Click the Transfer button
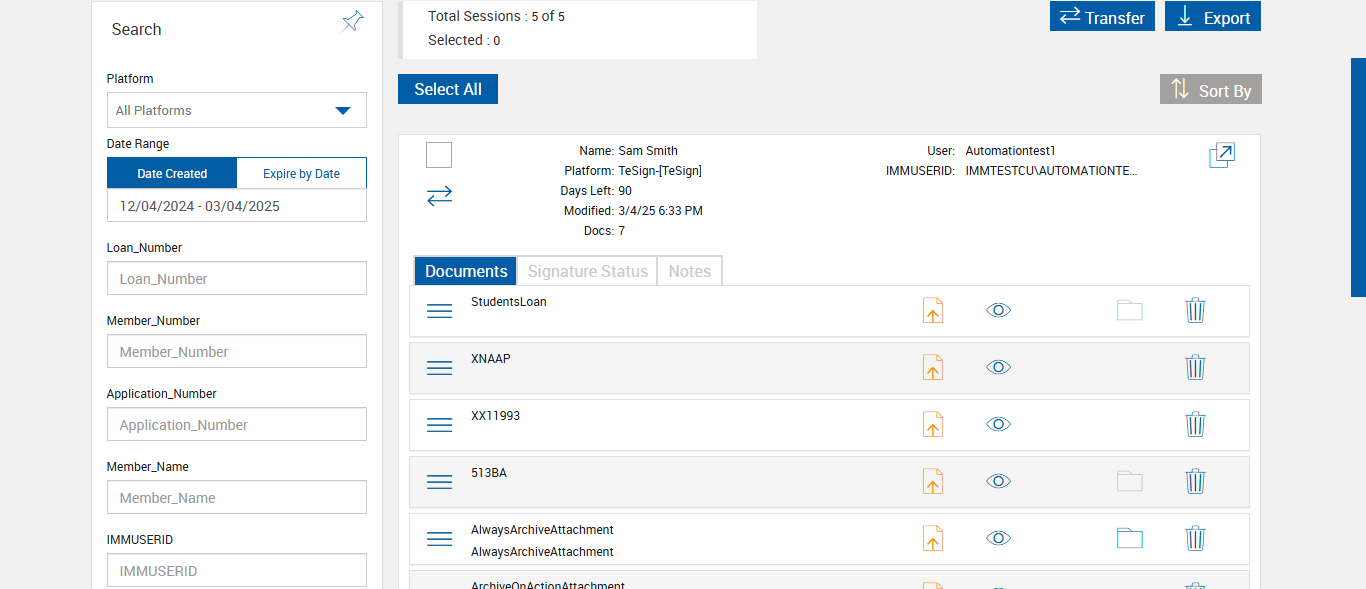Viewport: 1366px width, 589px height. point(1102,16)
